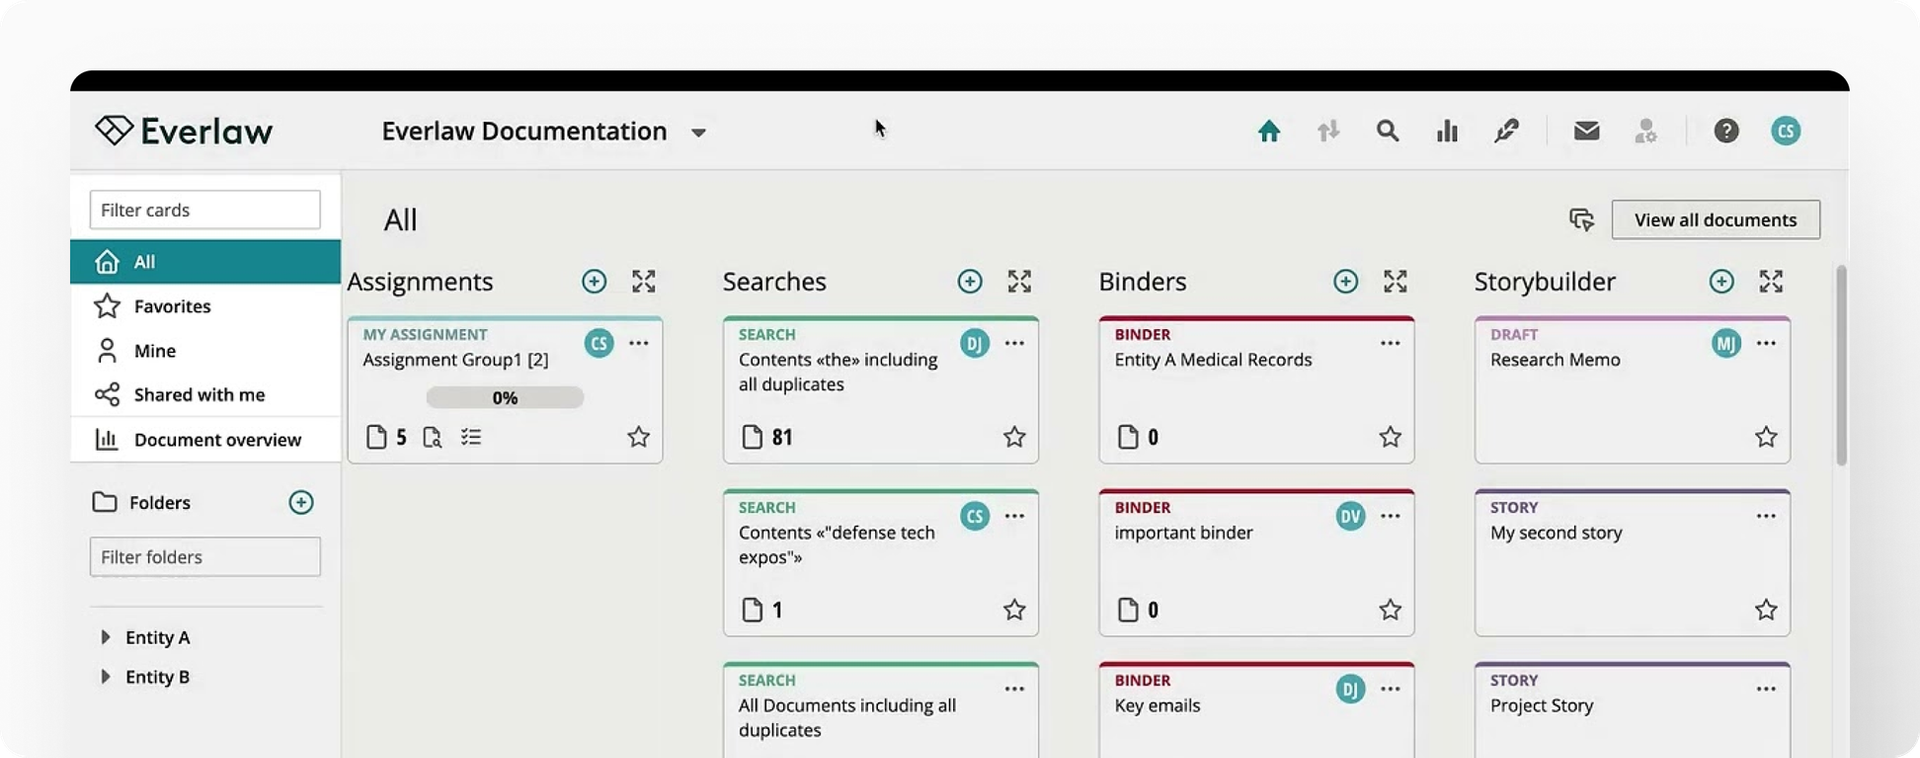Viewport: 1920px width, 758px height.
Task: Click the Filter cards input field
Action: coord(205,210)
